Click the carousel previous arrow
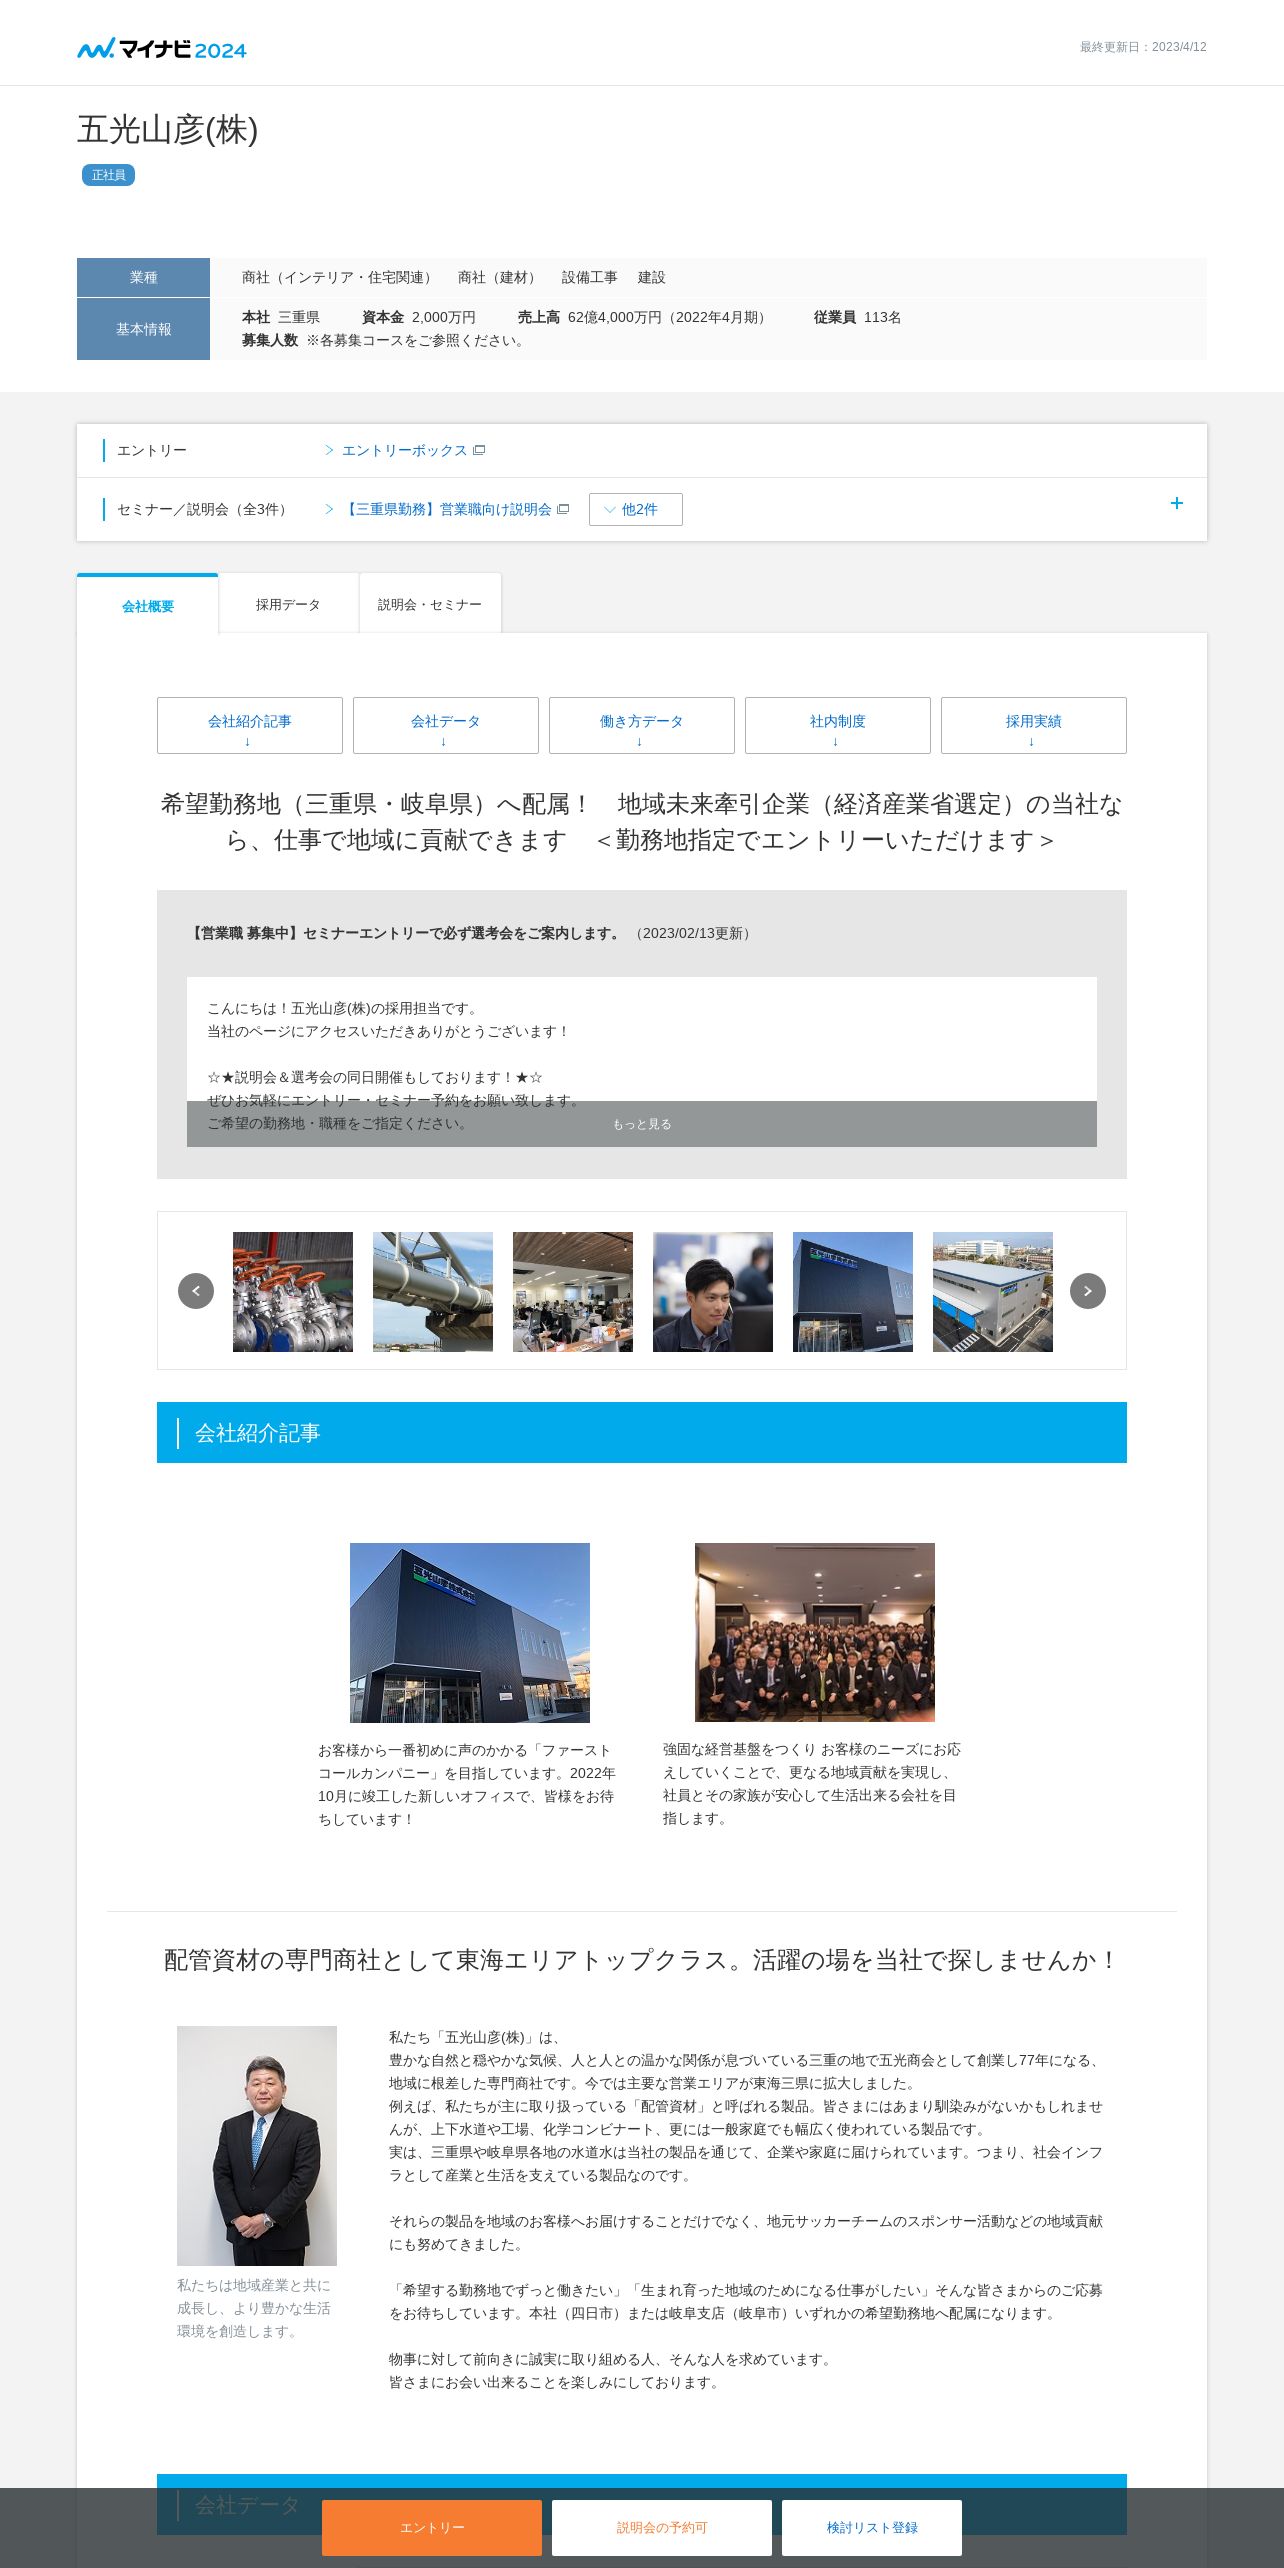This screenshot has height=2568, width=1284. [196, 1291]
